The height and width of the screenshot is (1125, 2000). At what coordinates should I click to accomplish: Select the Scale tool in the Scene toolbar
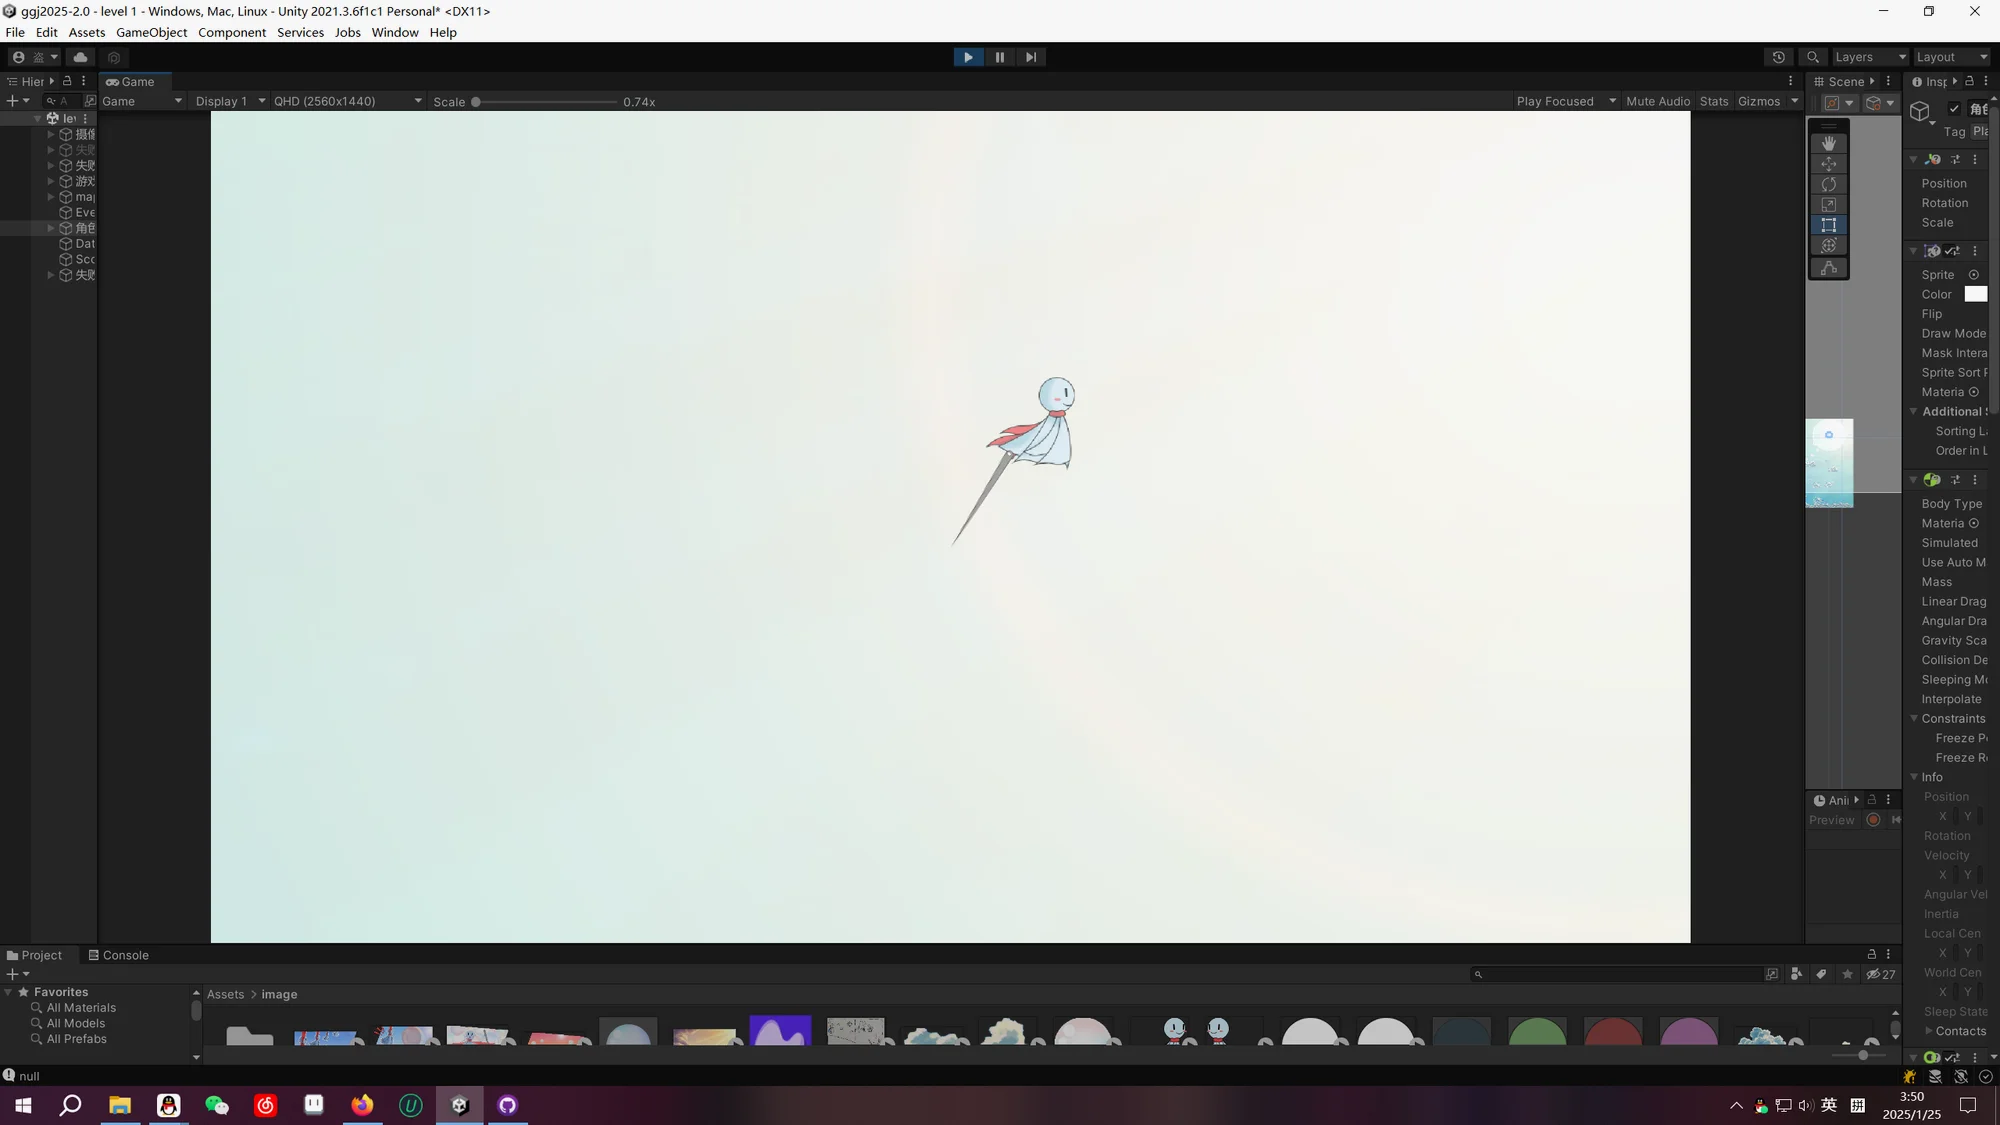(x=1829, y=204)
